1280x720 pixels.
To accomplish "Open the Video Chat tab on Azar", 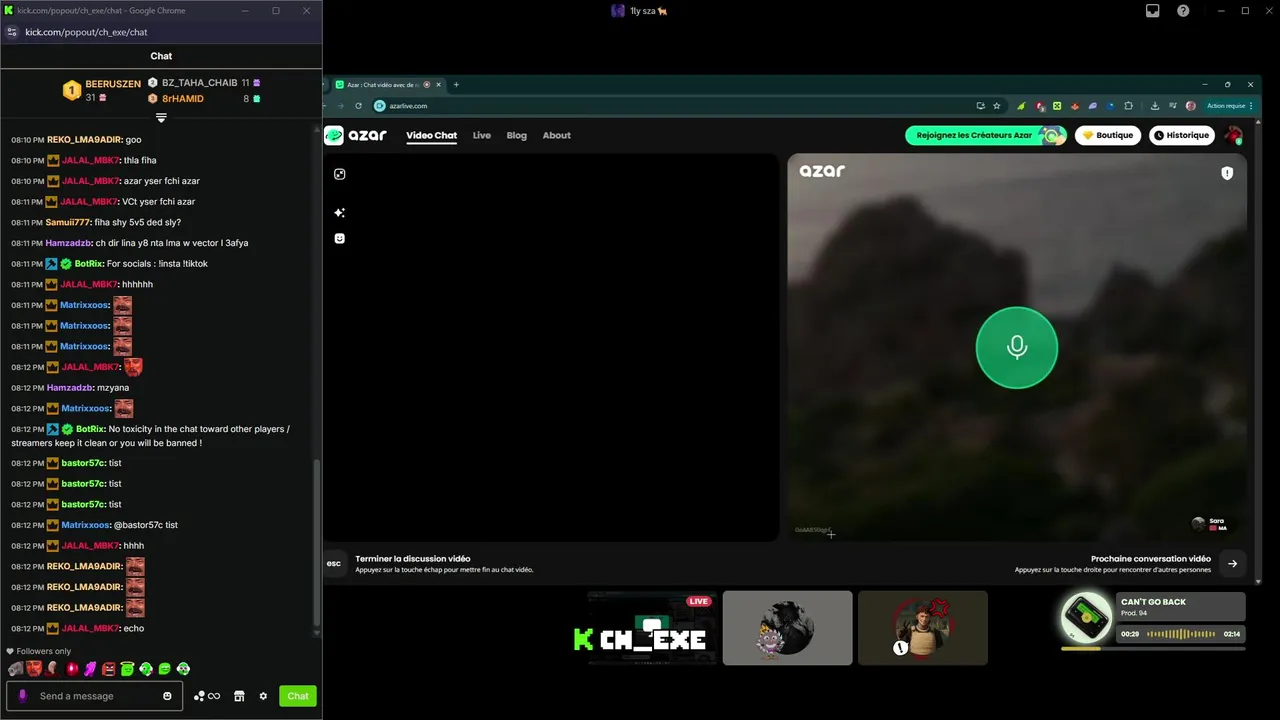I will click(x=431, y=135).
